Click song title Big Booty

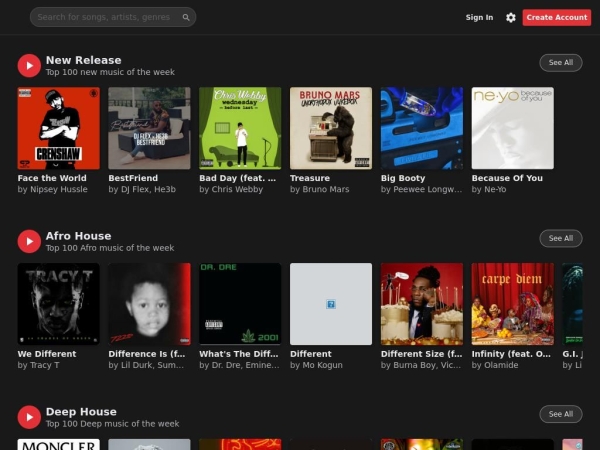(x=403, y=178)
